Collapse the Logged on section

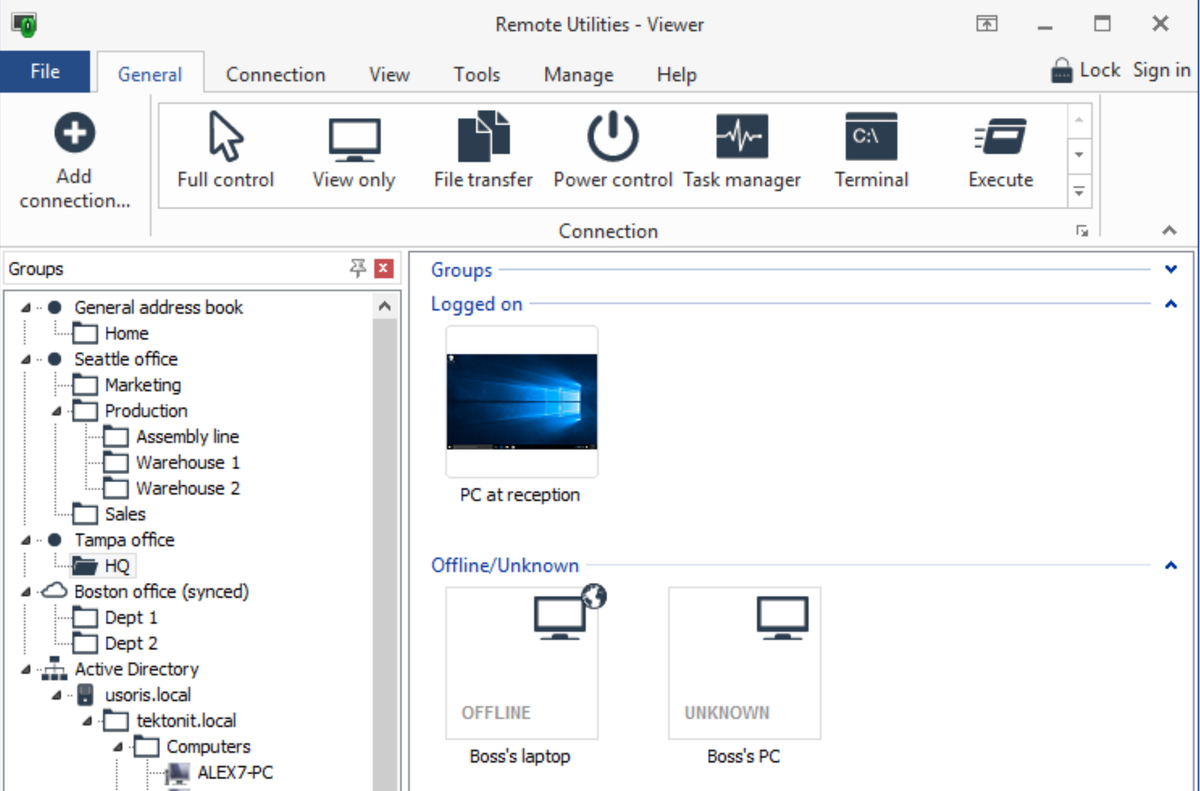(x=1171, y=303)
